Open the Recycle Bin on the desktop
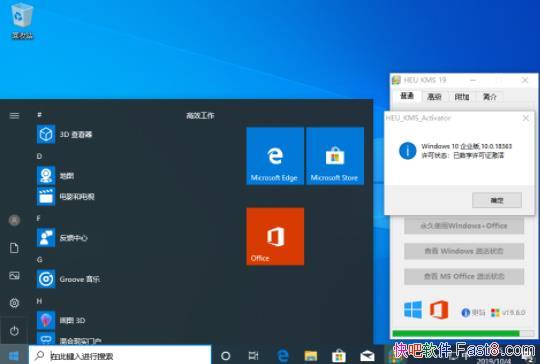Screen dimensions: 540x364 coord(22,20)
